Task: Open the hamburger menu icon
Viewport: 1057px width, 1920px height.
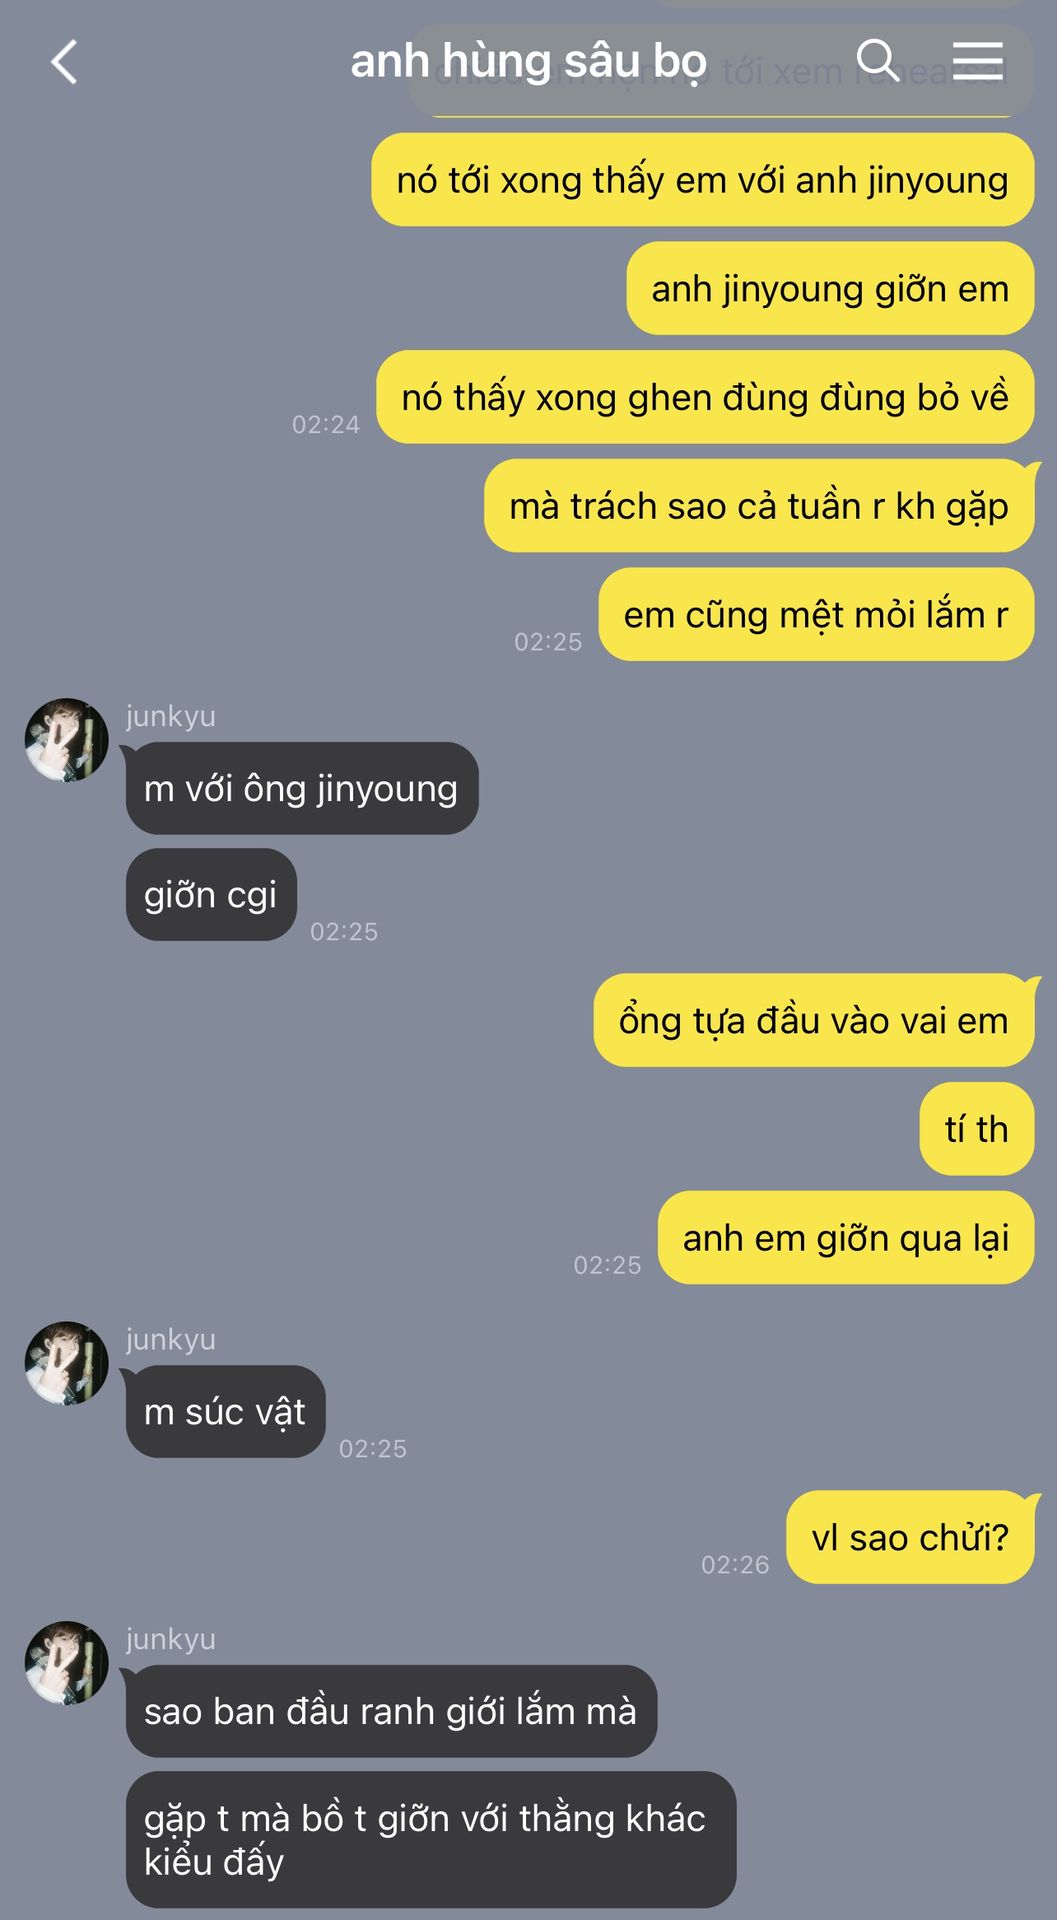Action: (x=977, y=61)
